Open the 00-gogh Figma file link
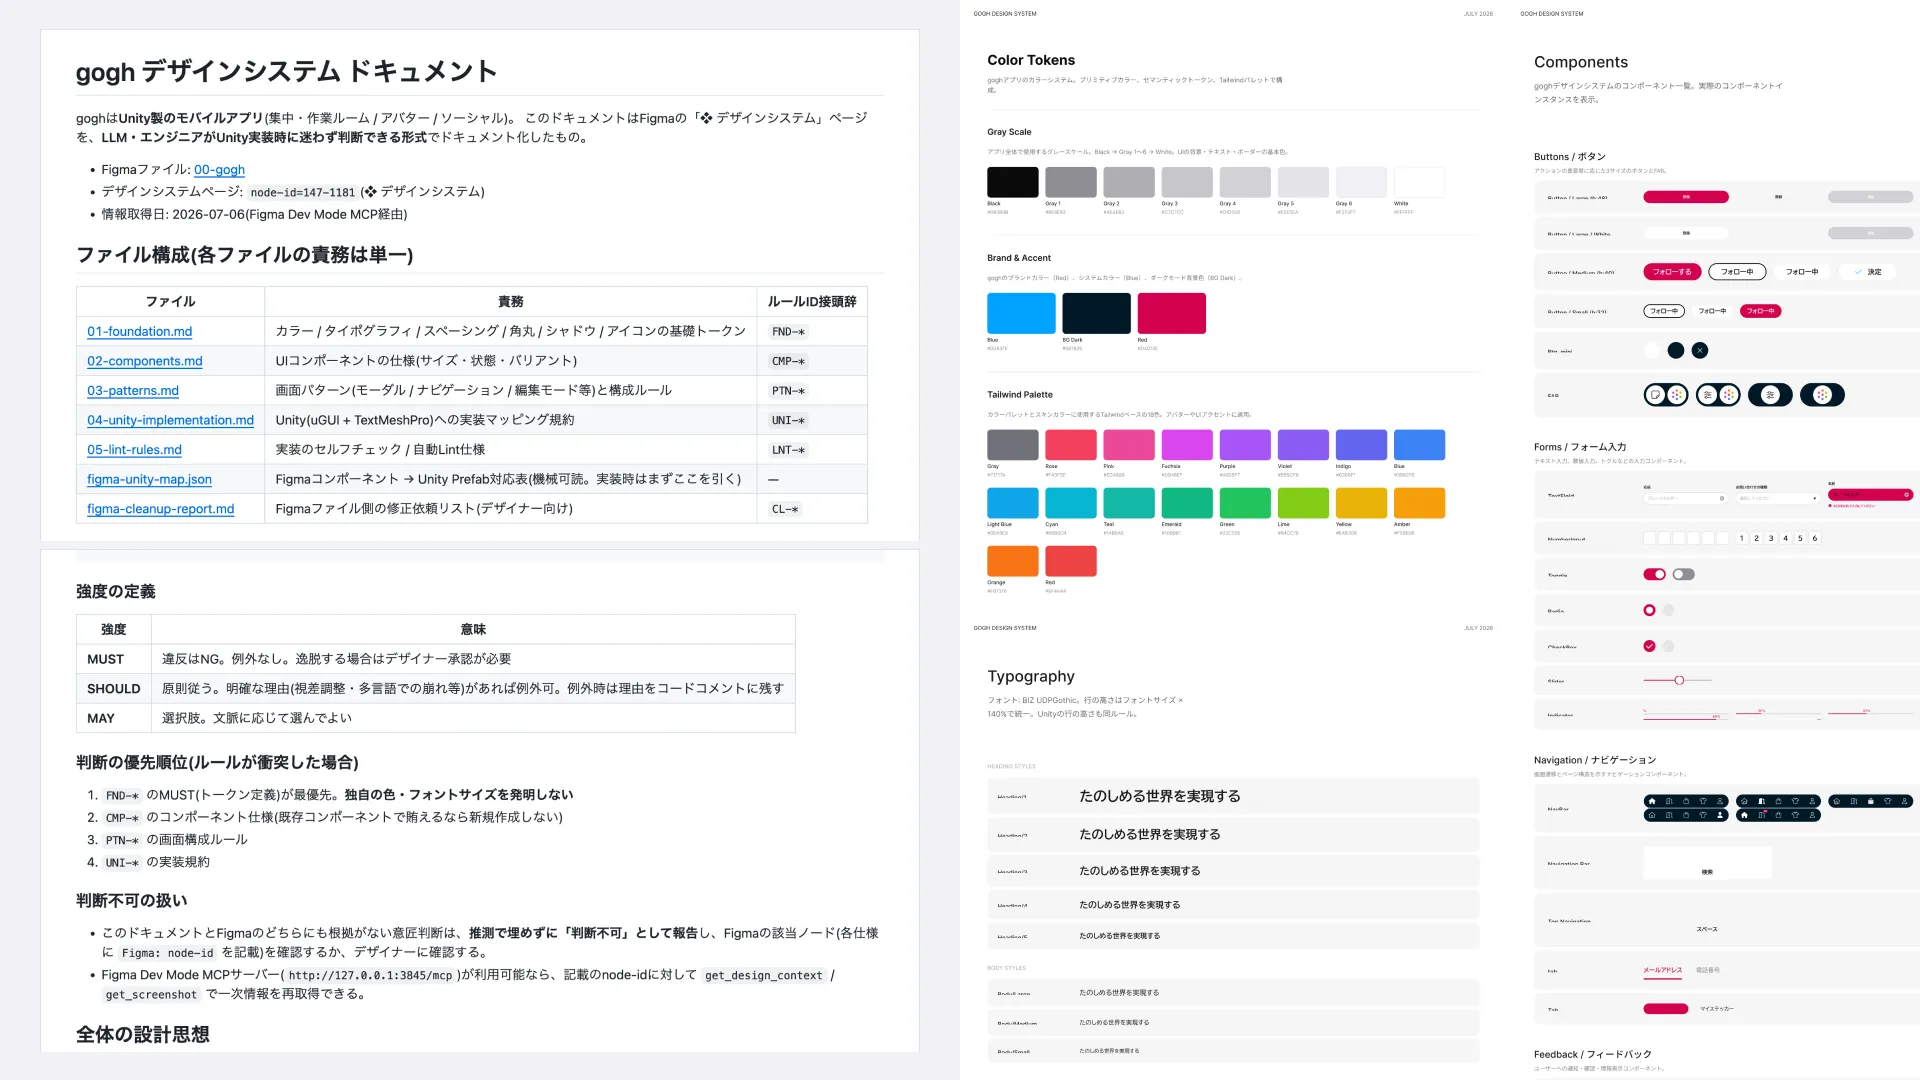The height and width of the screenshot is (1080, 1920). pos(219,169)
